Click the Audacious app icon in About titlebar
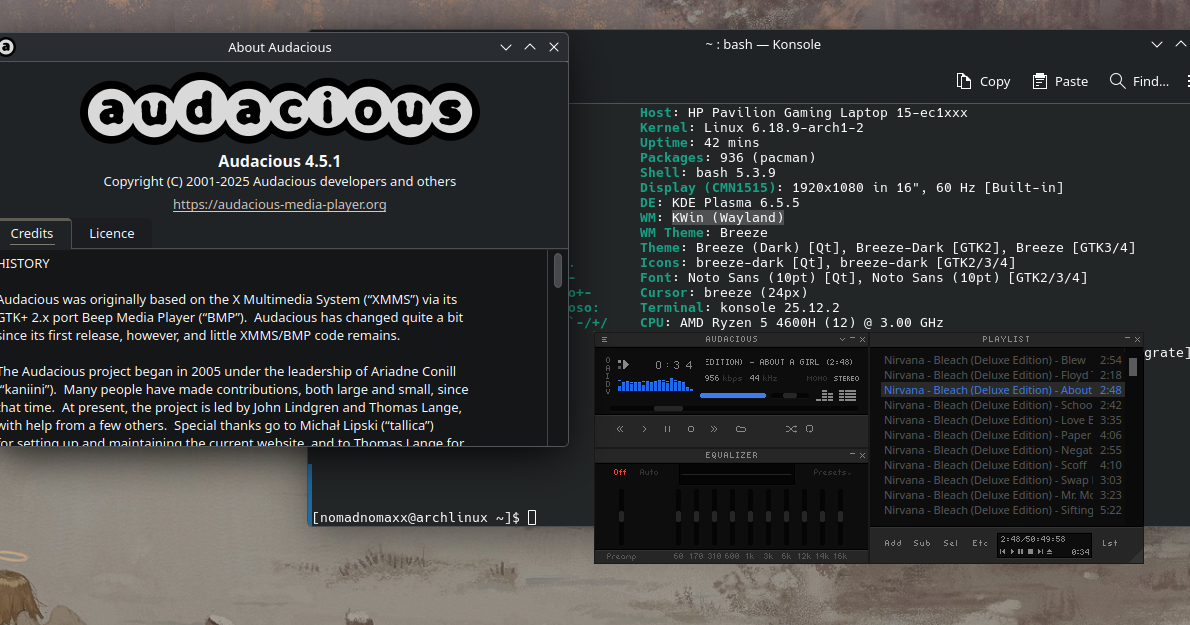 [6, 47]
